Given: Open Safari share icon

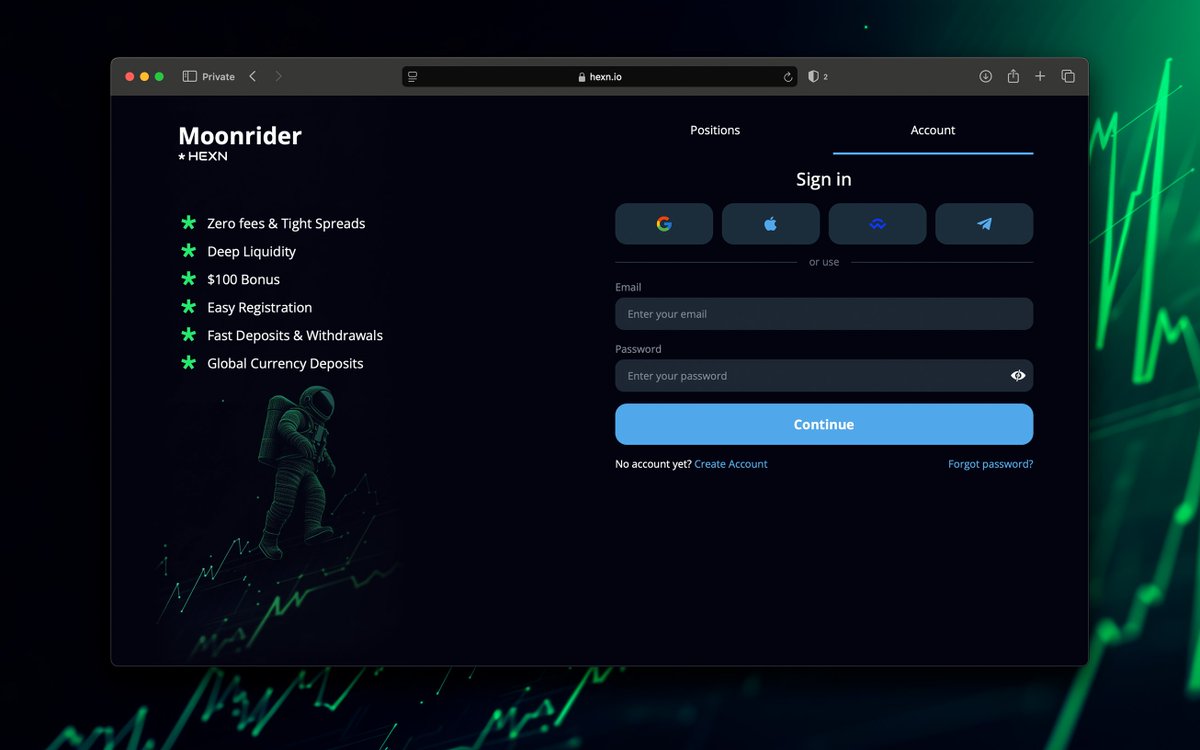Looking at the screenshot, I should tap(1013, 76).
